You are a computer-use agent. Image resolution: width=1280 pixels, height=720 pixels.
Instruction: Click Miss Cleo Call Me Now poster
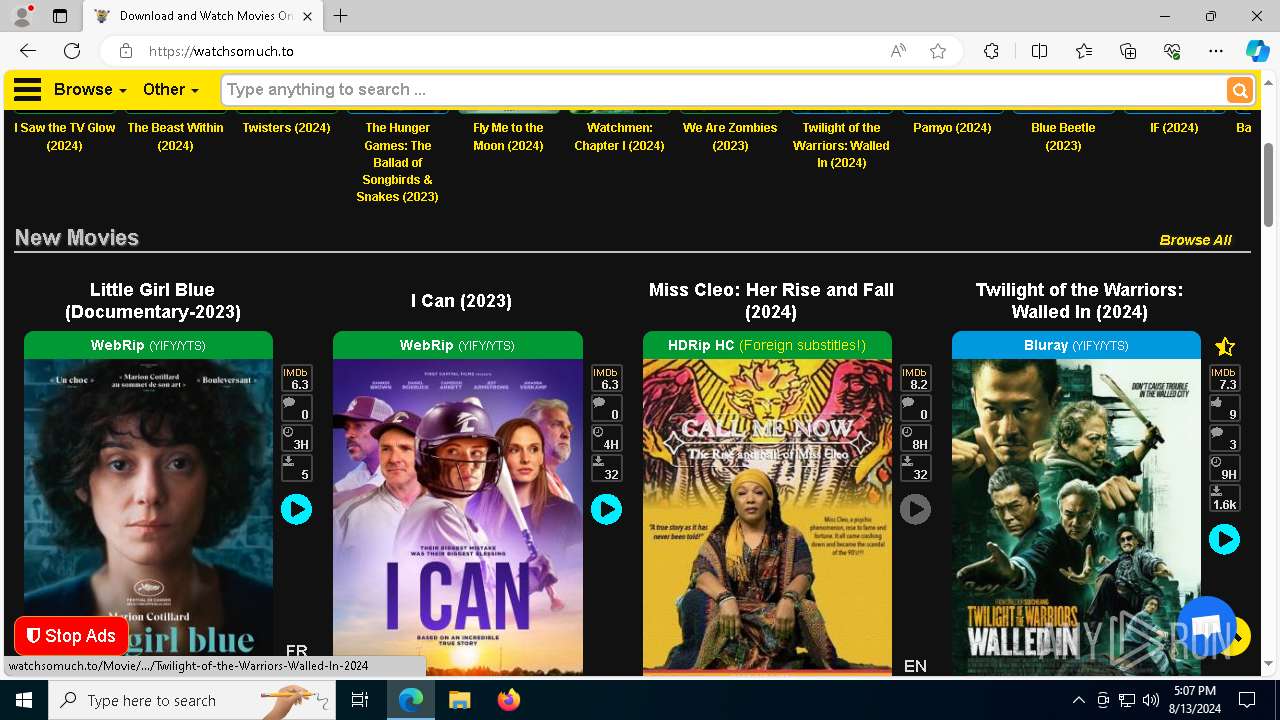pyautogui.click(x=767, y=517)
